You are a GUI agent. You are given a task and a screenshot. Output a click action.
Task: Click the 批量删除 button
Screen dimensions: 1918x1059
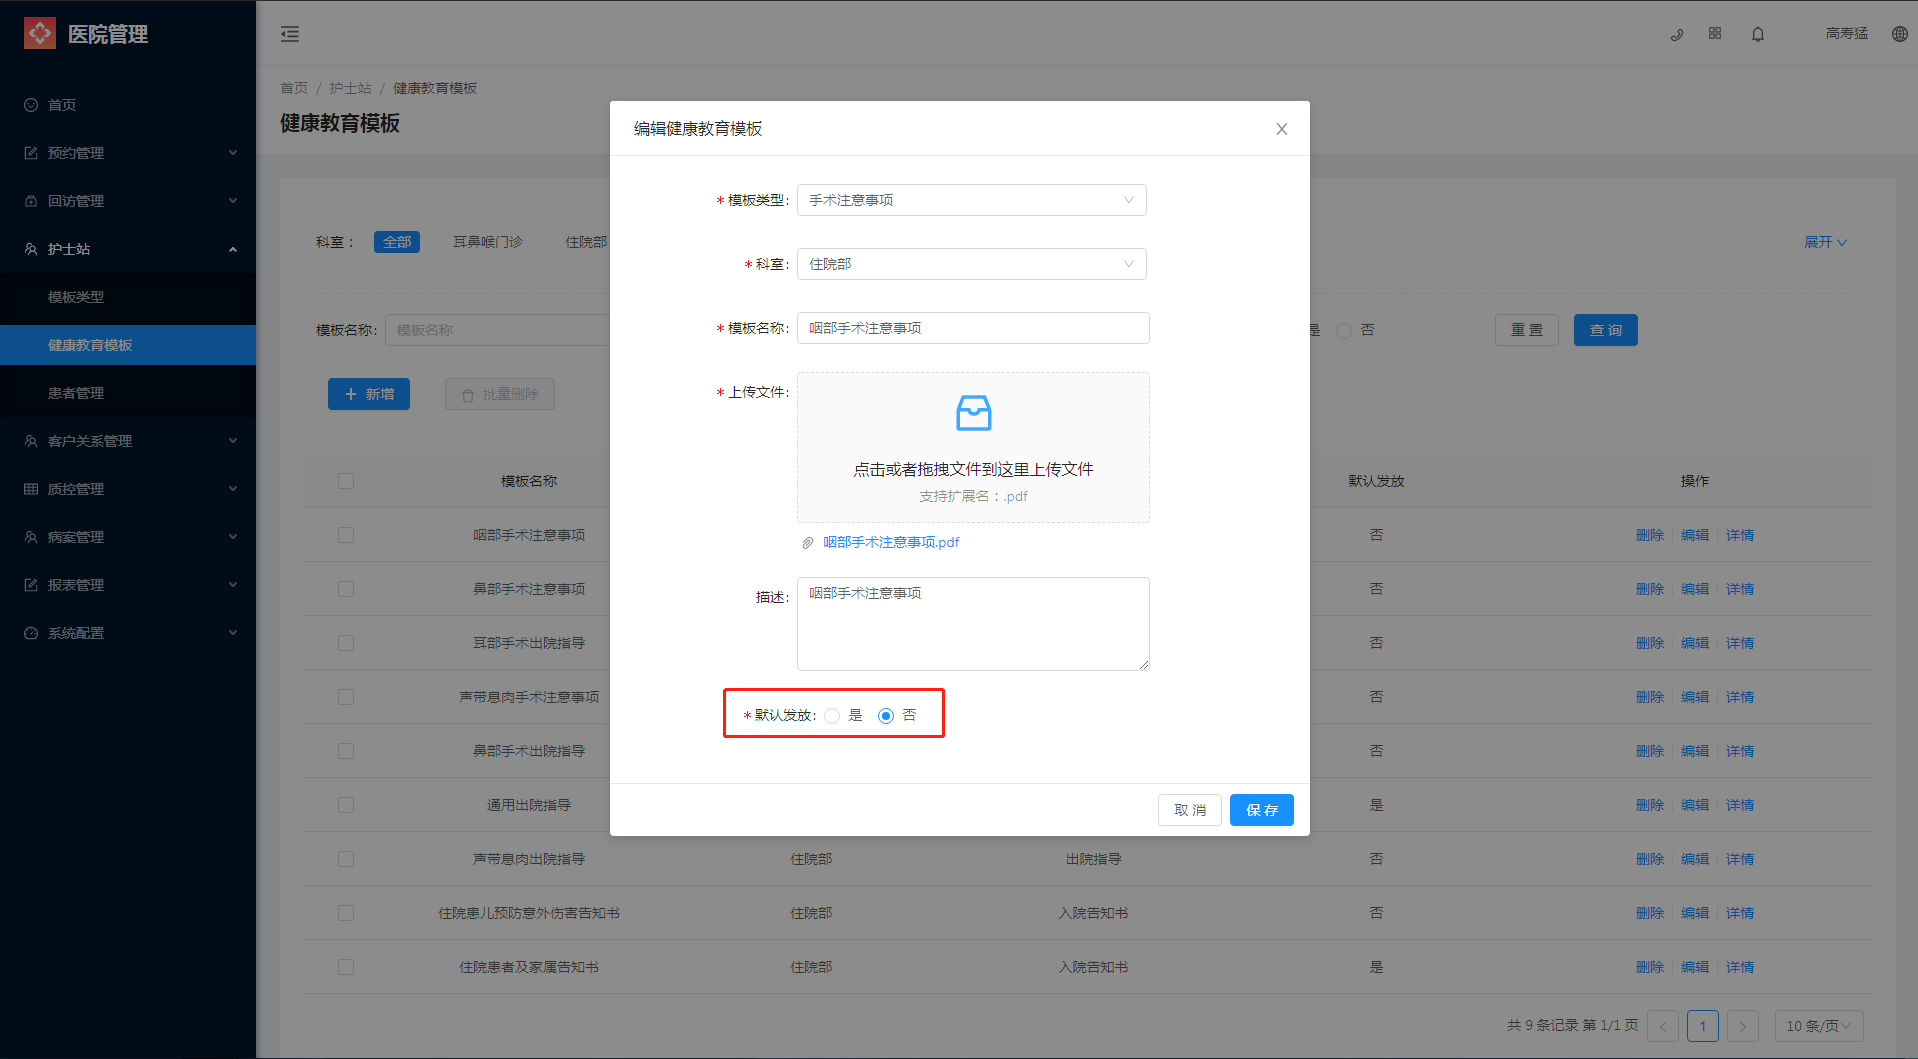click(x=500, y=394)
